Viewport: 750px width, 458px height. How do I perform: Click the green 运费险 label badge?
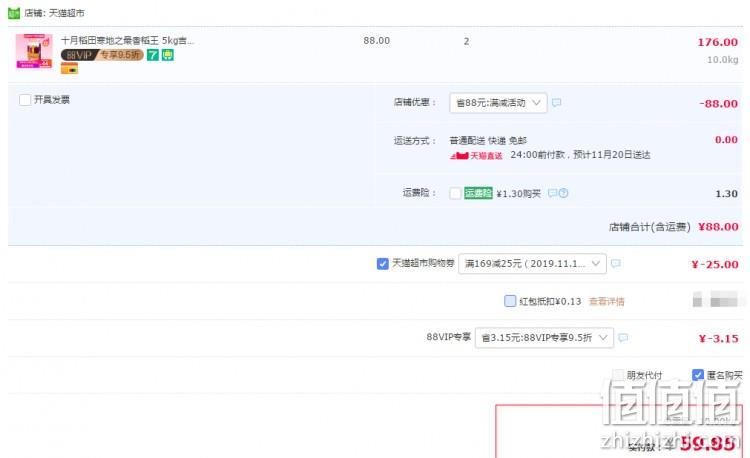[x=478, y=193]
